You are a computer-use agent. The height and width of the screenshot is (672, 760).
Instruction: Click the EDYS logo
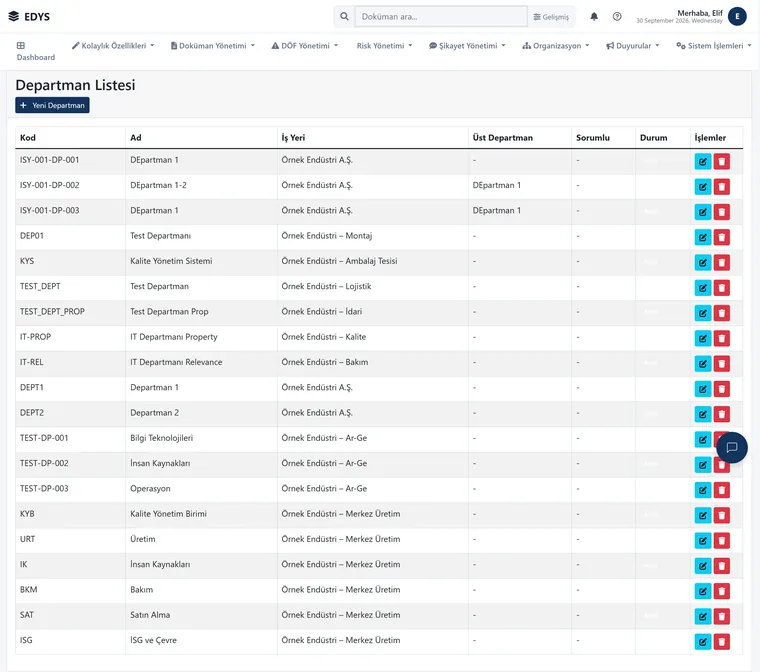(29, 16)
